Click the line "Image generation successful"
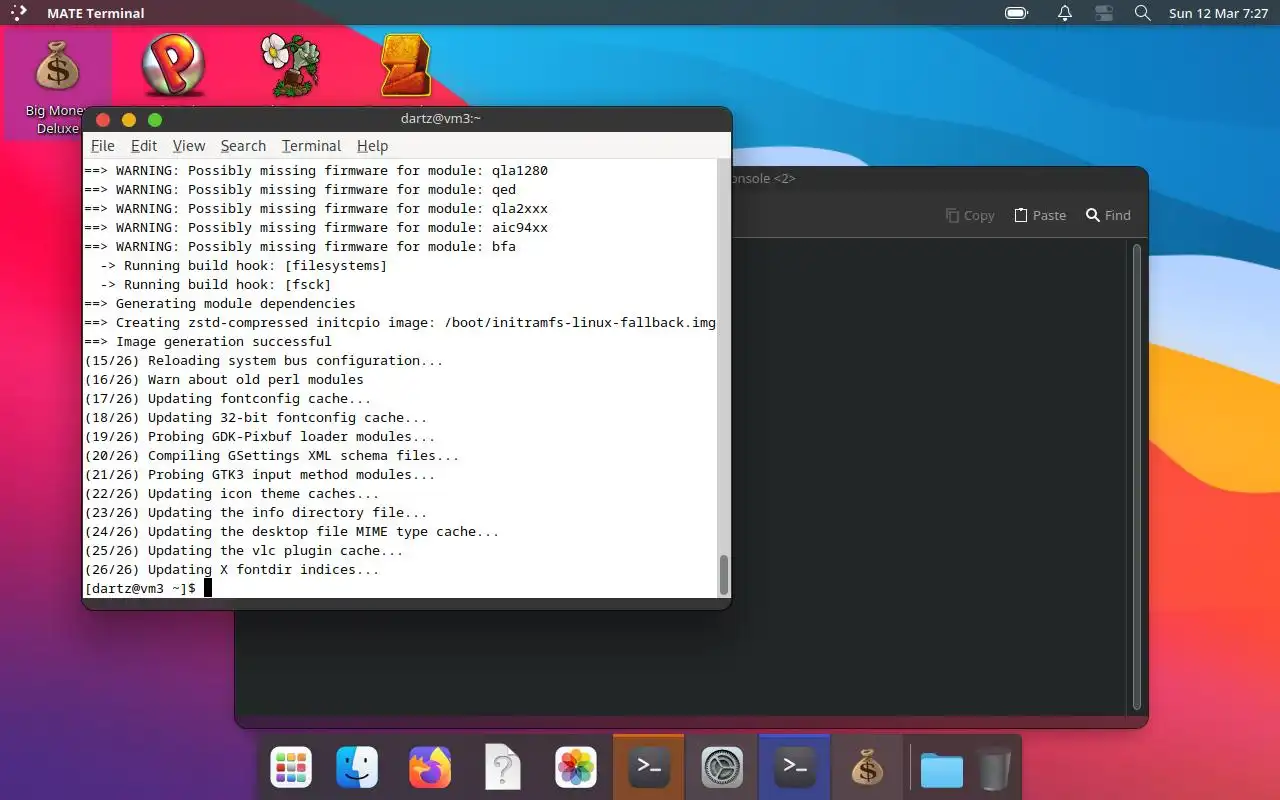Screen dimensions: 1280x800 tap(208, 342)
